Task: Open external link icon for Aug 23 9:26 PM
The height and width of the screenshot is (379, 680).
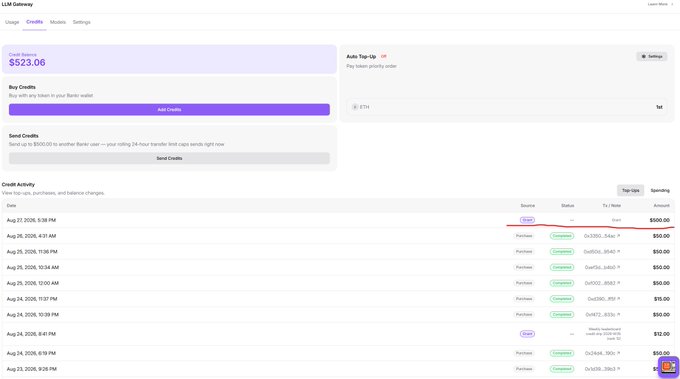Action: [618, 369]
